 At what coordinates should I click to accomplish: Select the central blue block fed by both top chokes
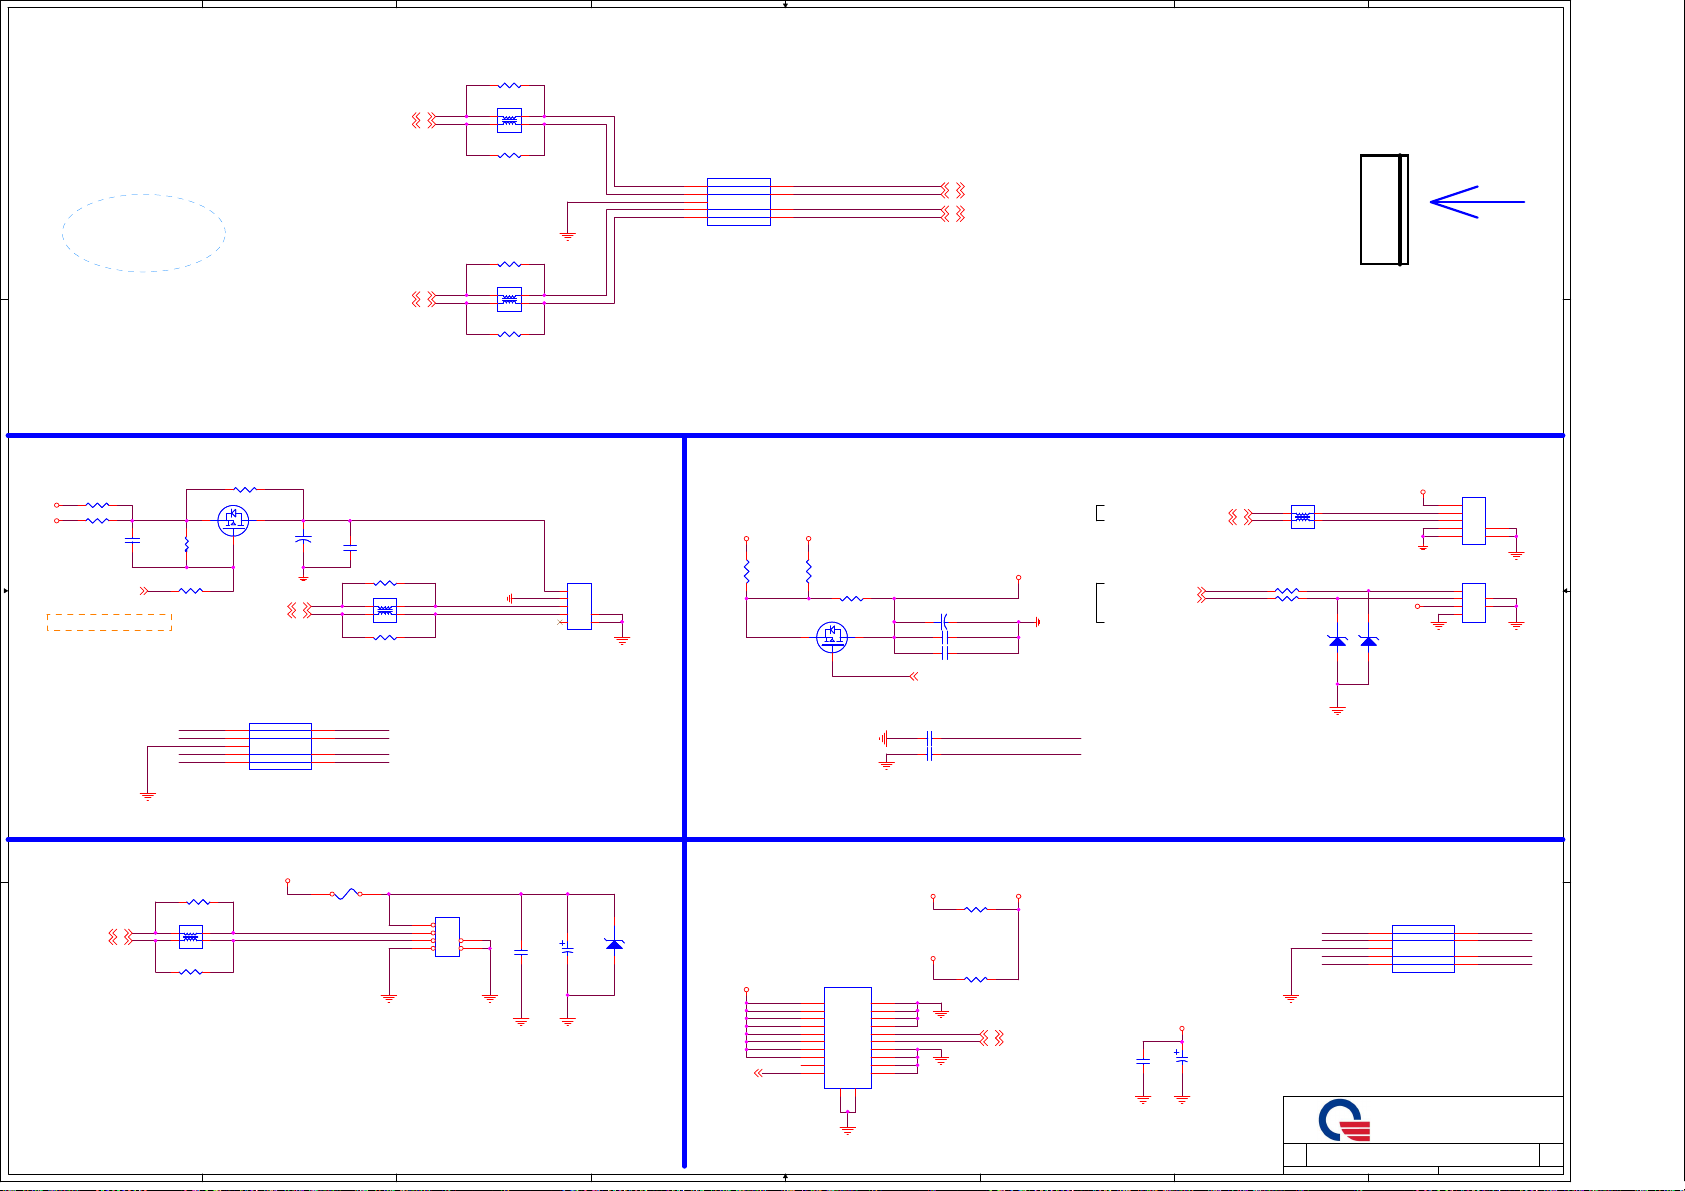coord(739,202)
